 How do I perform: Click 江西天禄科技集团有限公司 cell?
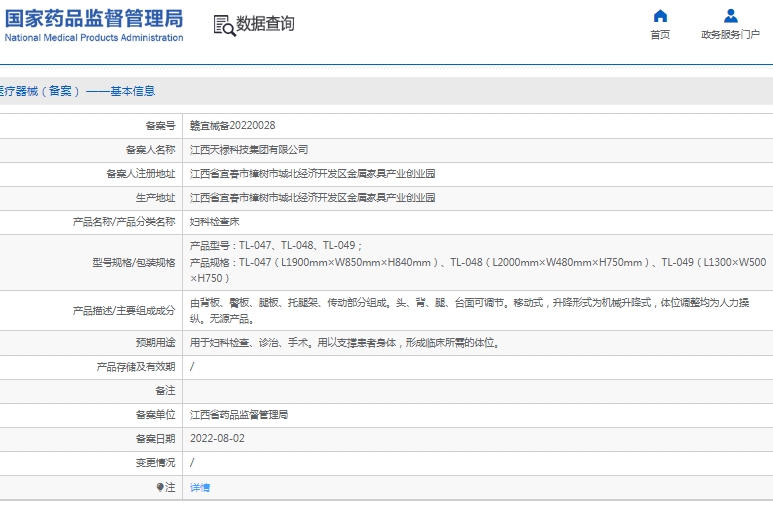249,150
